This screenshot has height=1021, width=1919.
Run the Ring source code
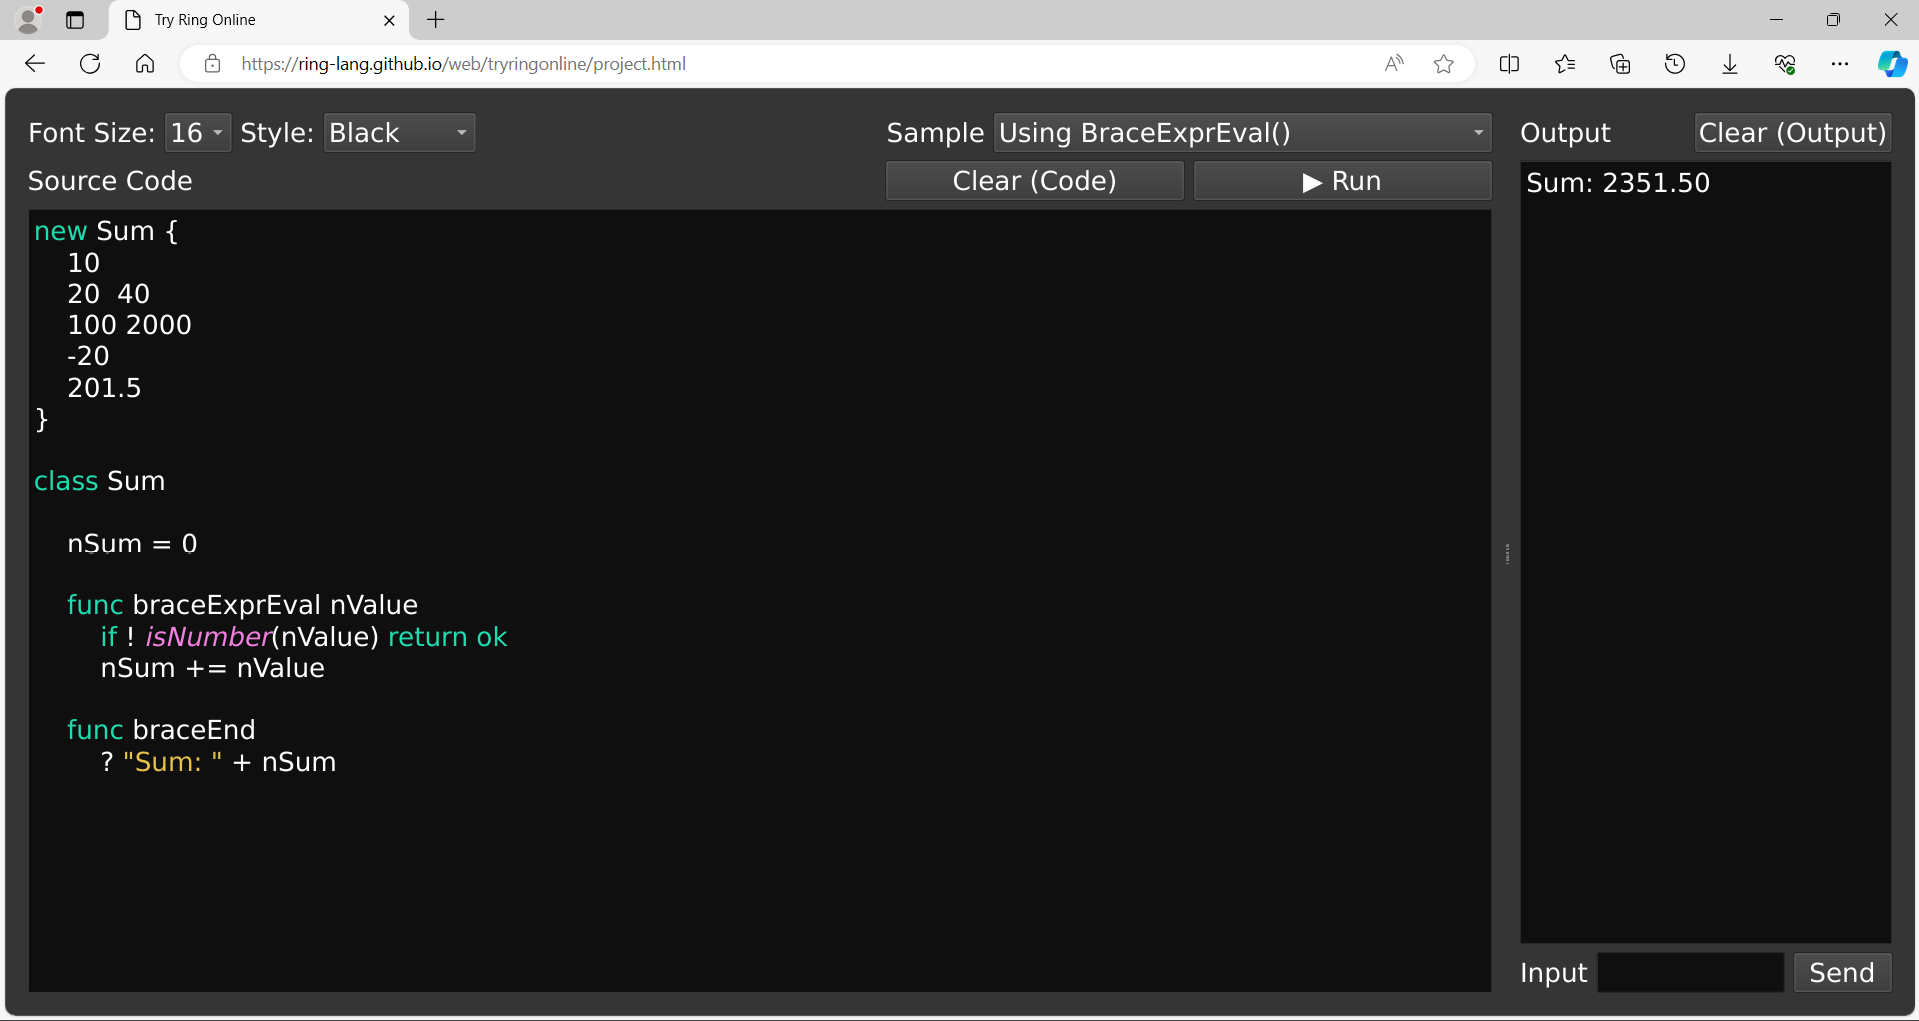click(x=1342, y=181)
